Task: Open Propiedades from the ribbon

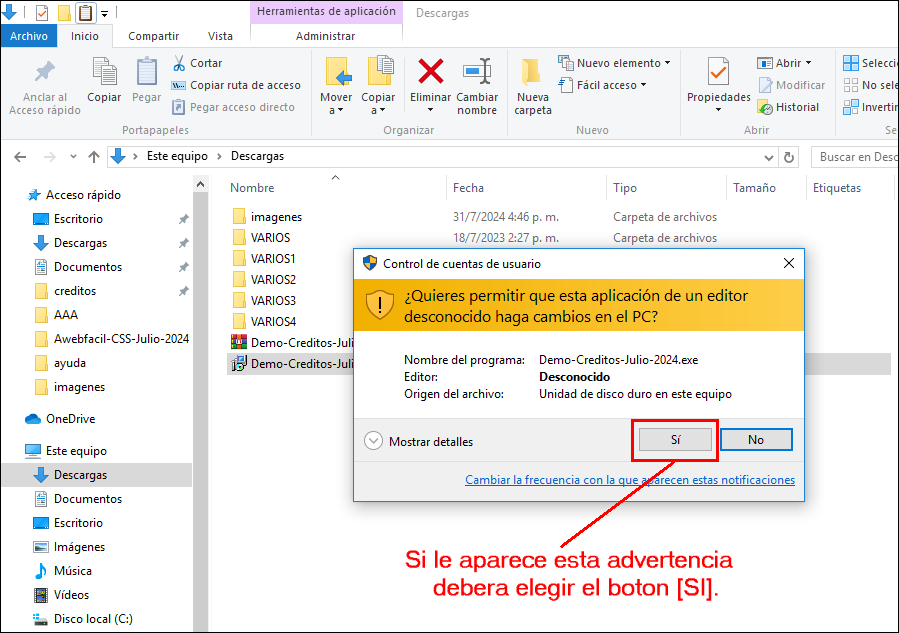Action: (718, 74)
